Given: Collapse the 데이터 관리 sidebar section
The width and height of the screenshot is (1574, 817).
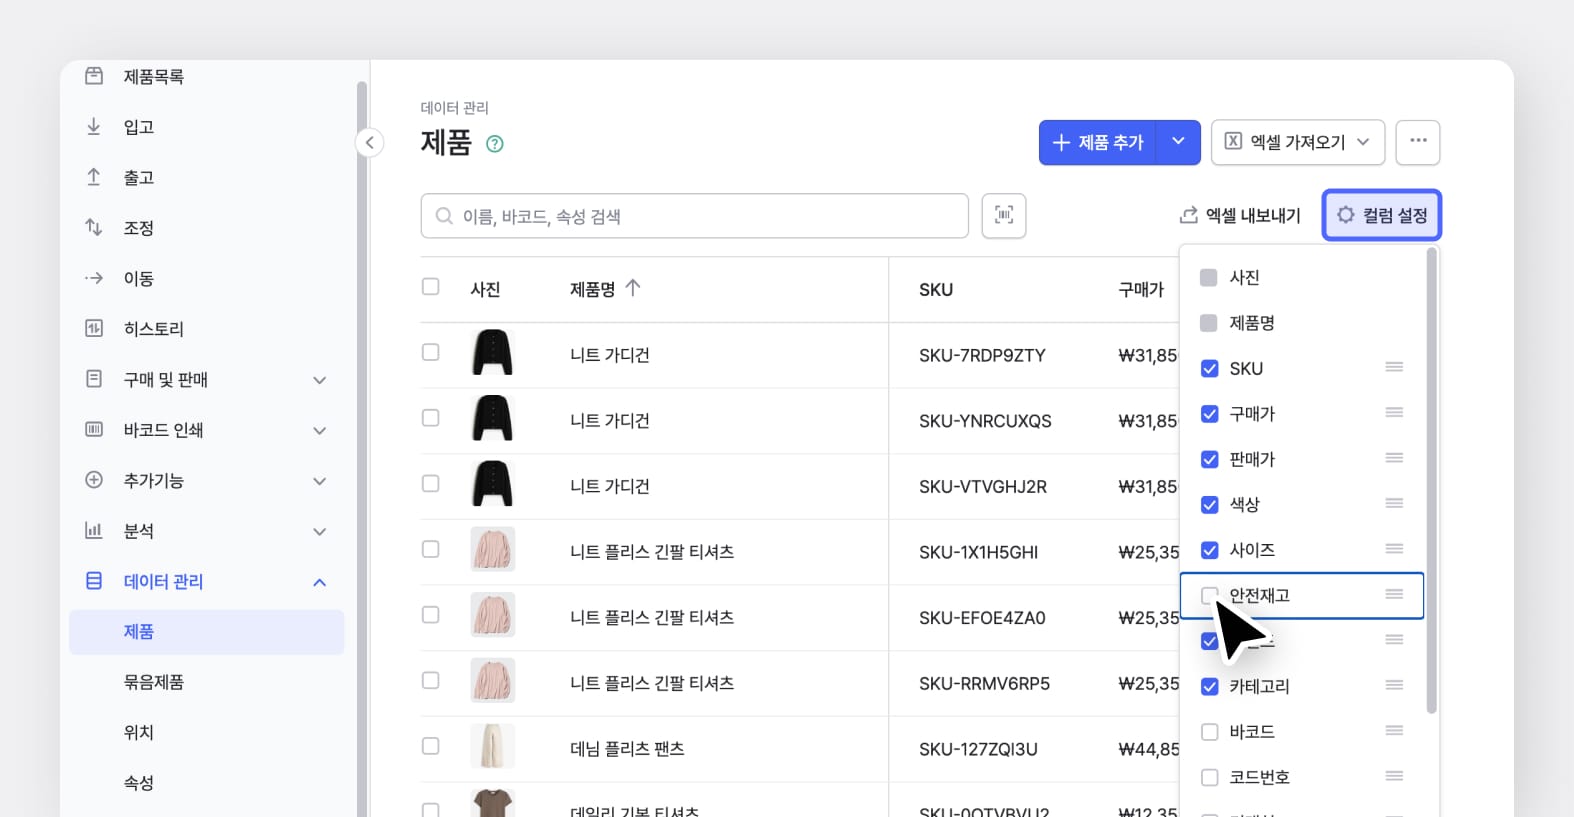Looking at the screenshot, I should point(319,581).
